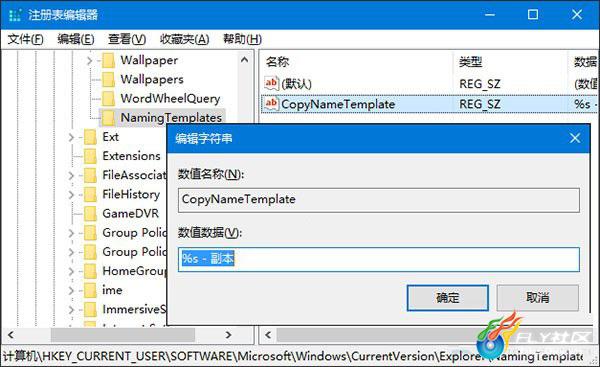This screenshot has width=600, height=367.
Task: Click the tree pane horizontal scrollbar thumb
Action: (123, 335)
